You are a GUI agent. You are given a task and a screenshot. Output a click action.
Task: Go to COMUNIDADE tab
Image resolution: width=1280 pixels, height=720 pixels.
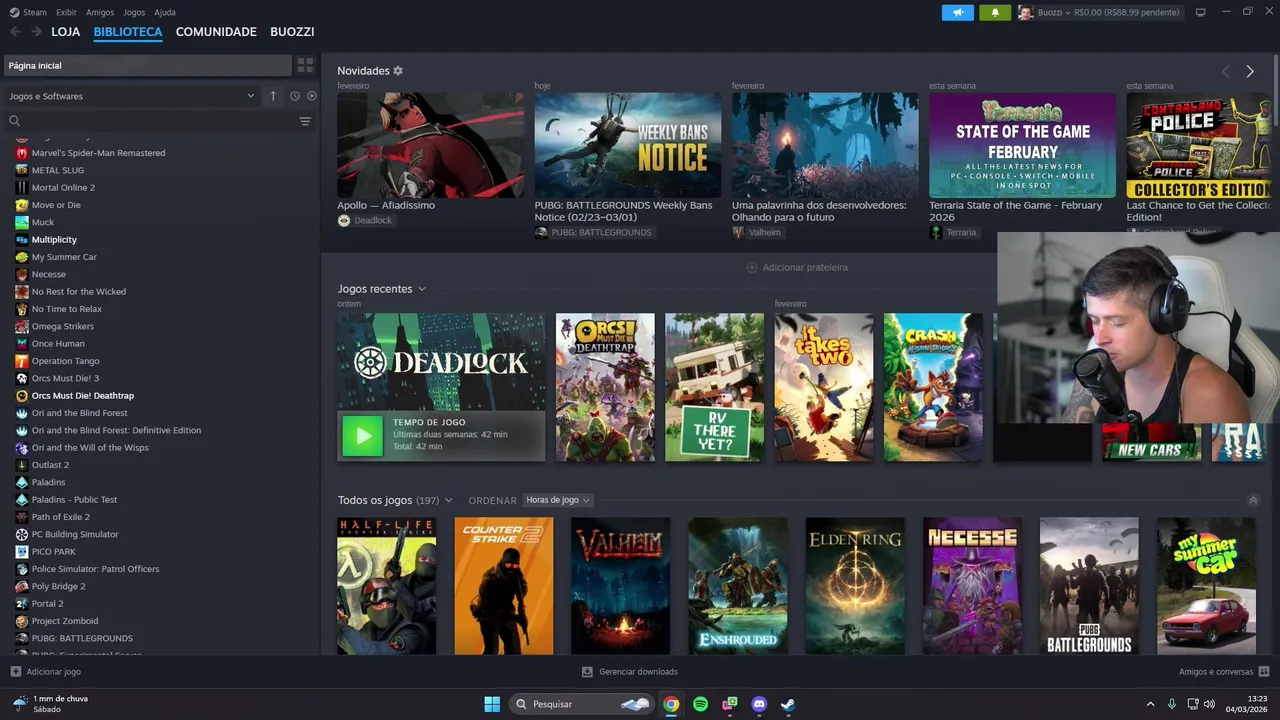216,32
